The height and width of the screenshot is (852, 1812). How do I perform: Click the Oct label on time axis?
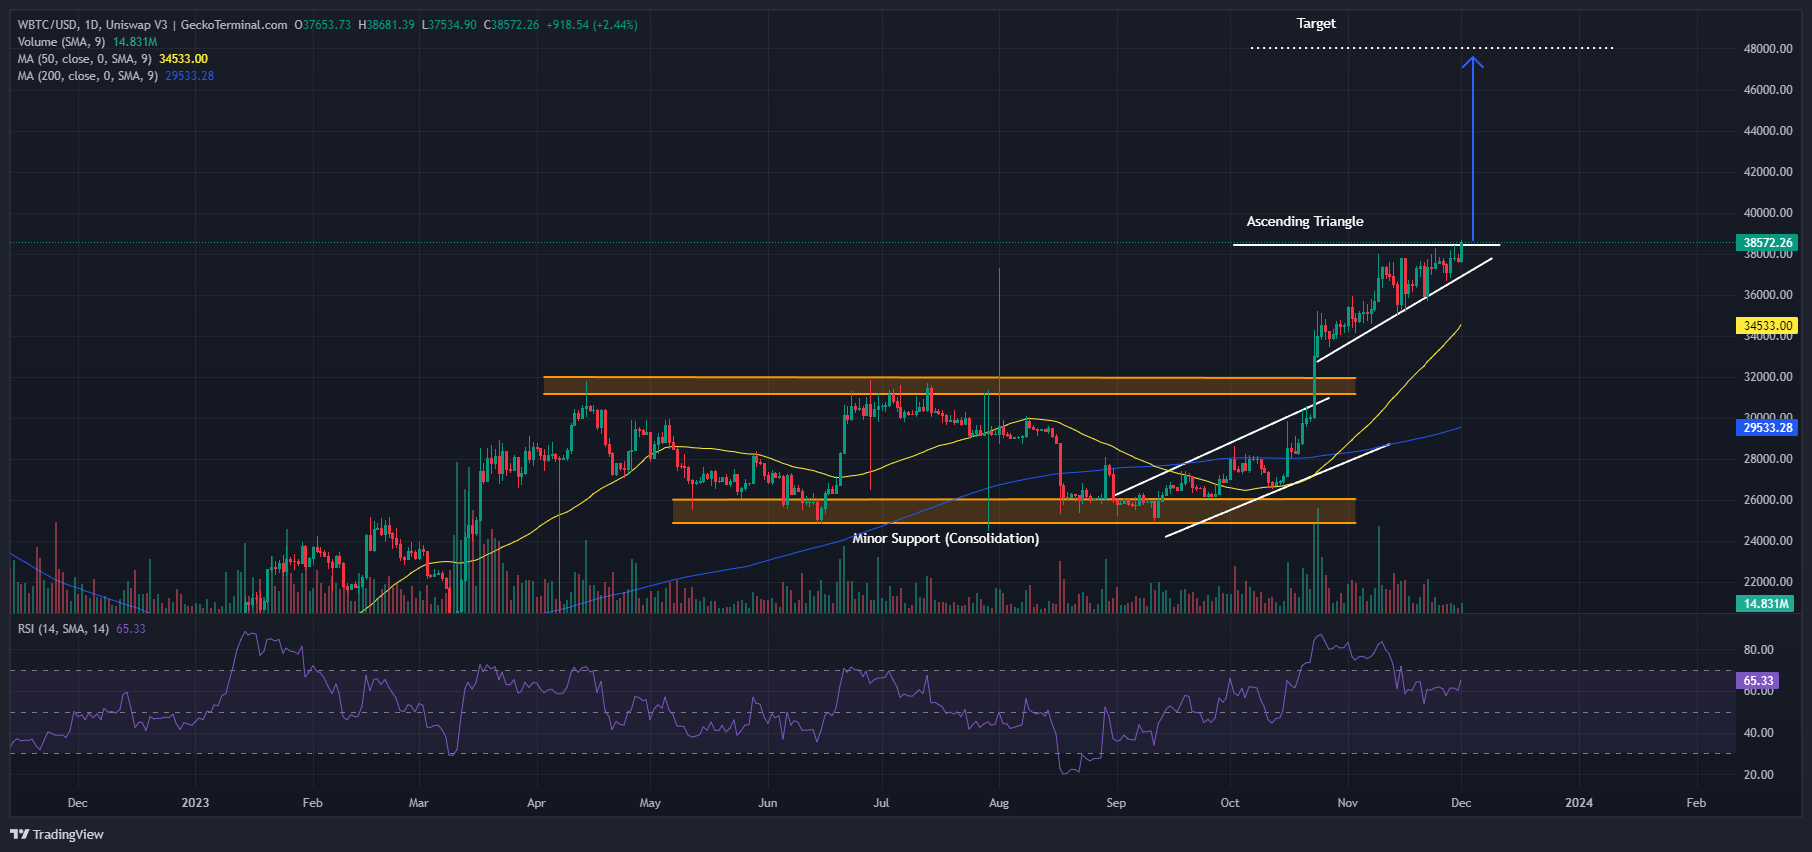(1230, 803)
